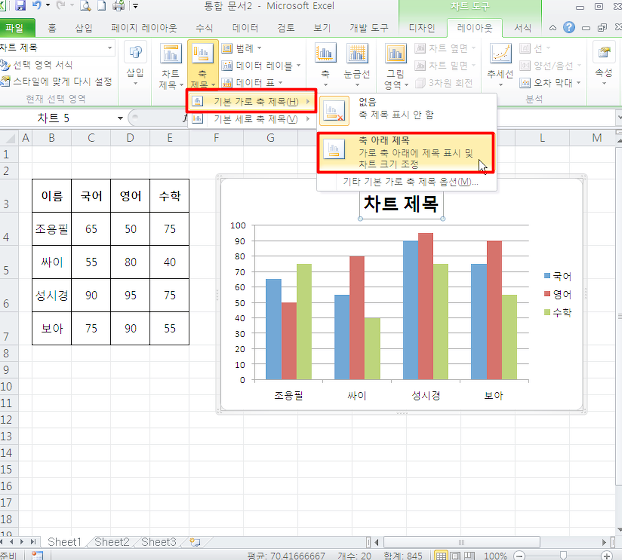Switch to the 보기 View tab
Viewport: 622px width, 560px height.
pyautogui.click(x=322, y=28)
